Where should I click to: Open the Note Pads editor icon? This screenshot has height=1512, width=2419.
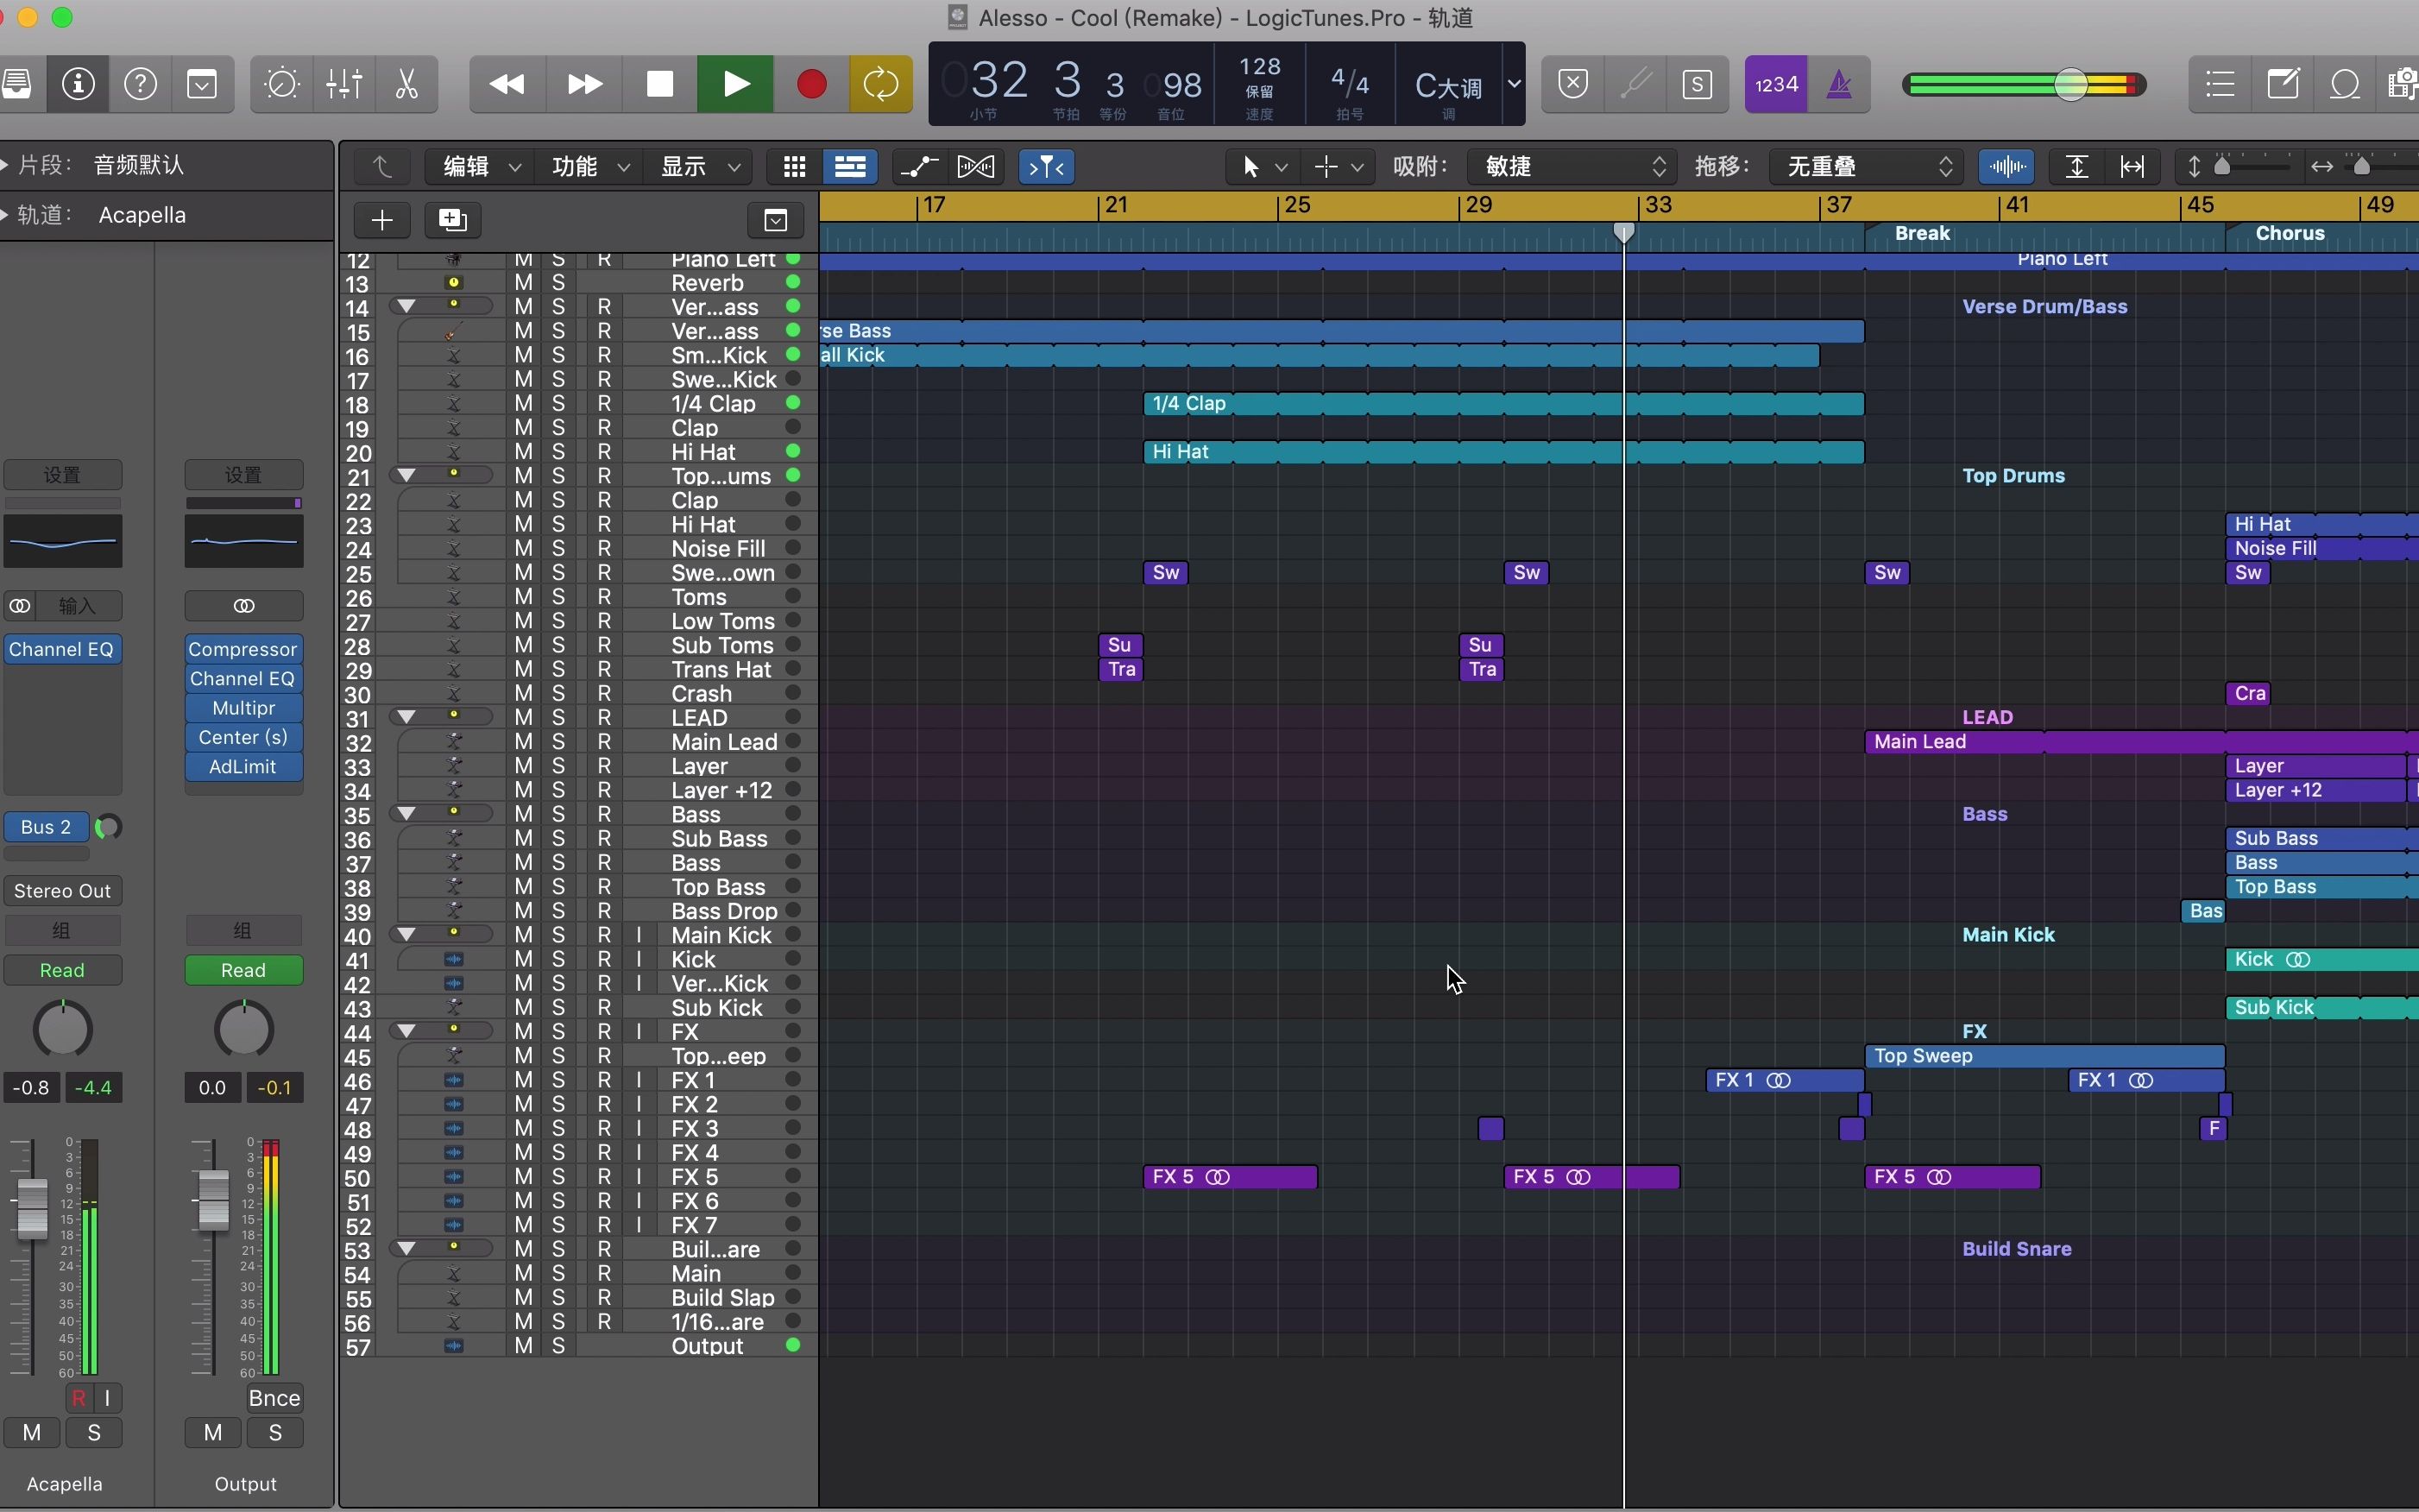2283,84
